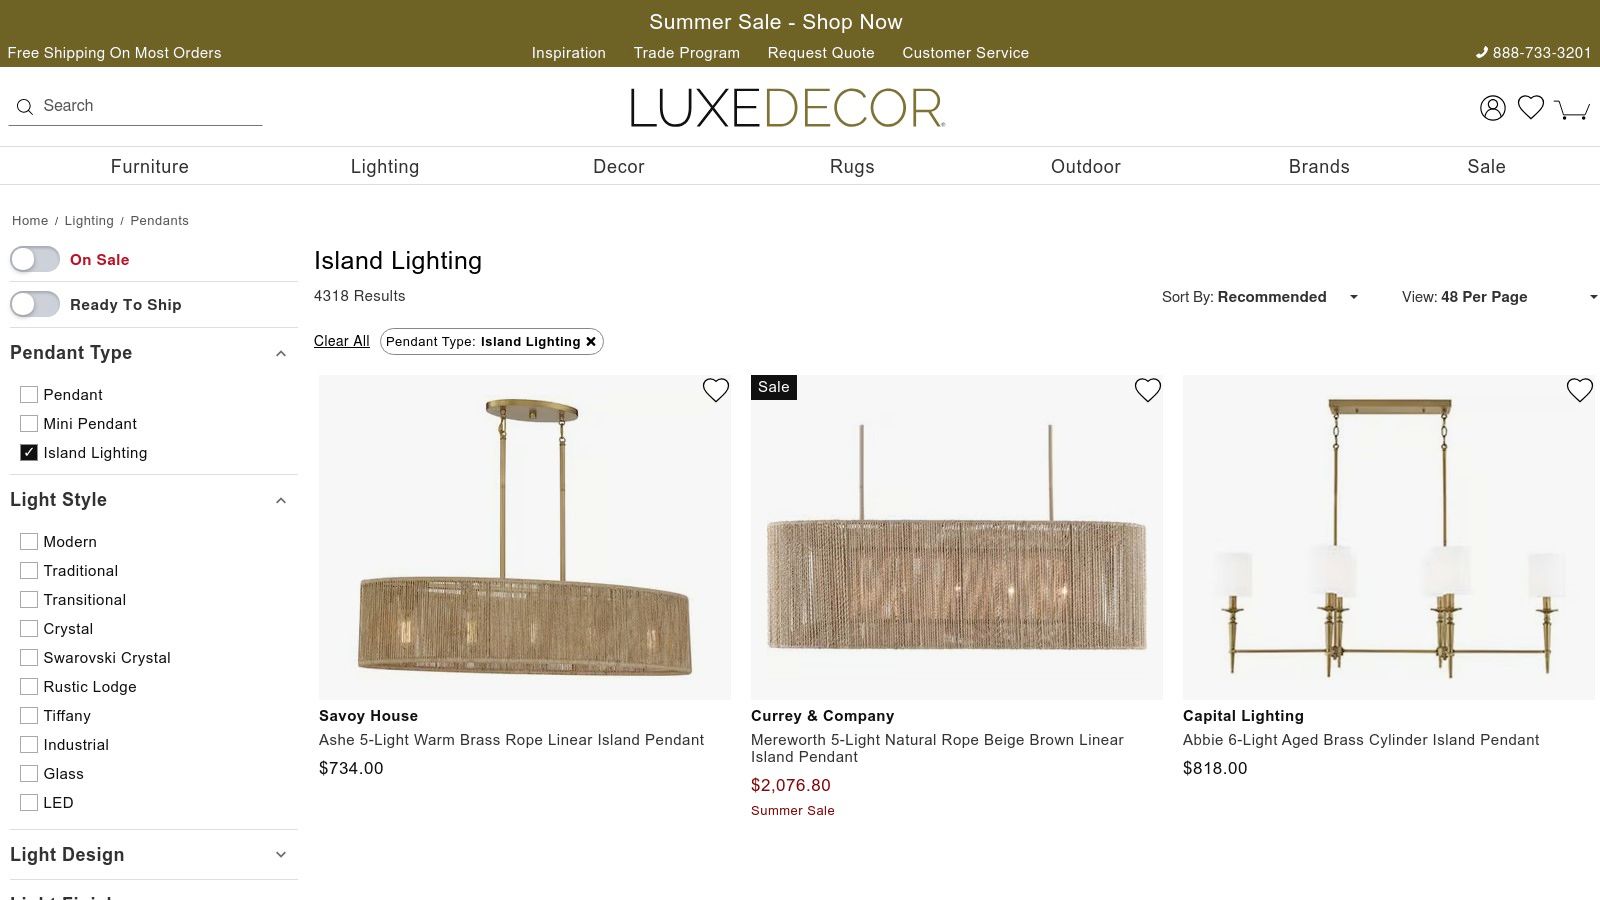Image resolution: width=1600 pixels, height=900 pixels.
Task: Open the Lighting menu in the navigation
Action: pyautogui.click(x=385, y=166)
